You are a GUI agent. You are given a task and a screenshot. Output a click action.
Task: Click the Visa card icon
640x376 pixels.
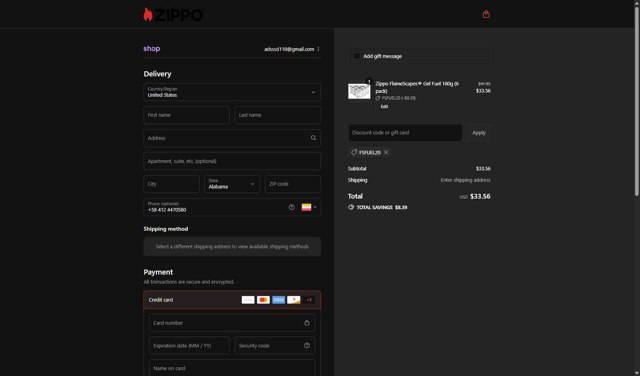pyautogui.click(x=248, y=300)
